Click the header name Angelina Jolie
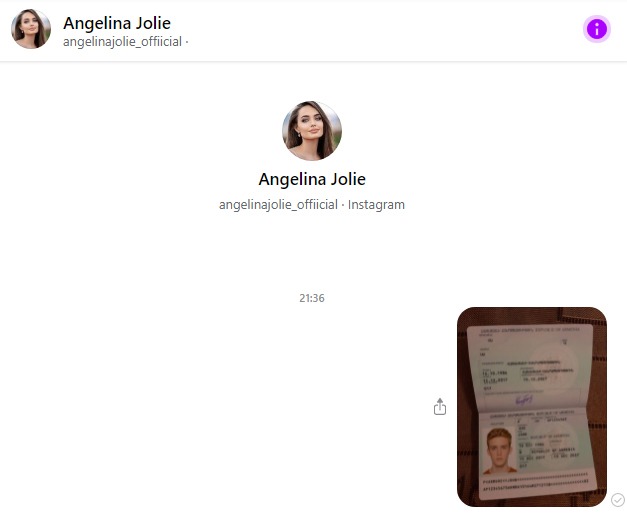This screenshot has height=516, width=627. [x=117, y=23]
